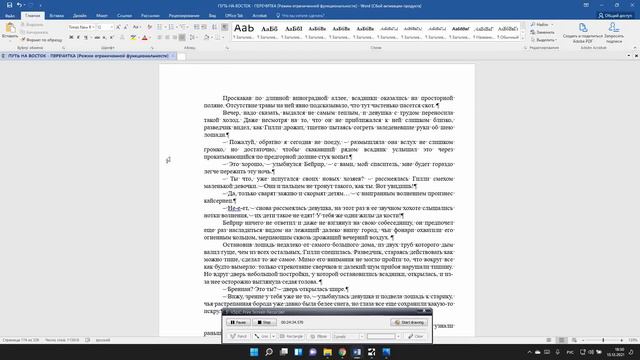Open a new document tab in Office Tab bar

[x=182, y=56]
